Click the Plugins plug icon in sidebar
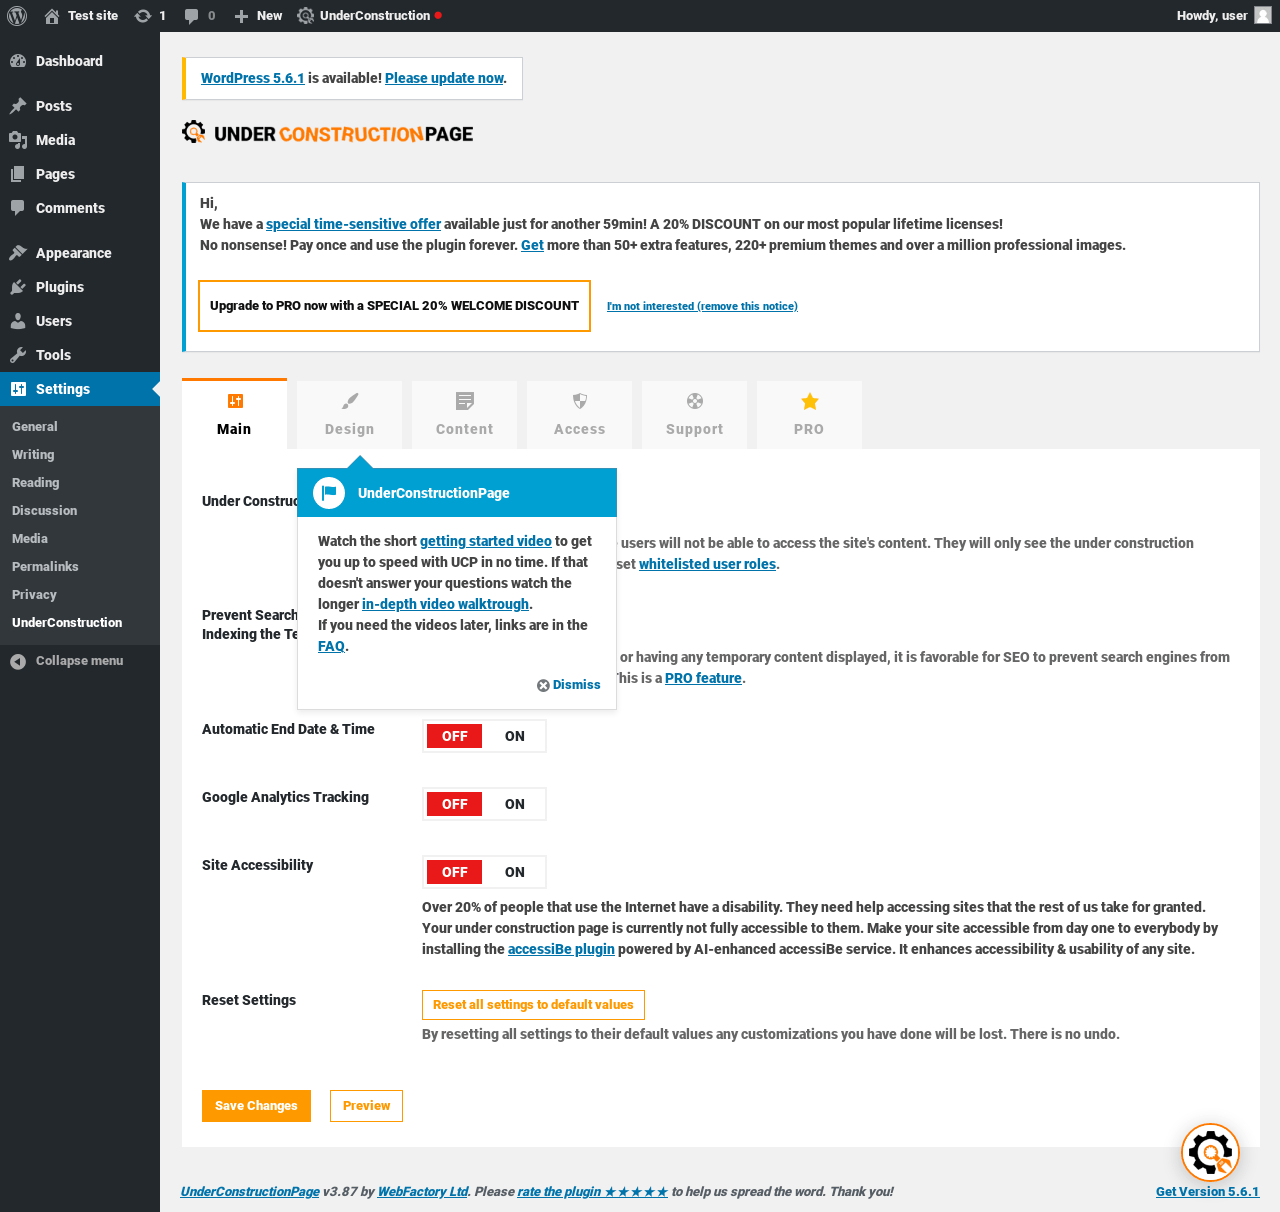Image resolution: width=1280 pixels, height=1212 pixels. pyautogui.click(x=18, y=287)
